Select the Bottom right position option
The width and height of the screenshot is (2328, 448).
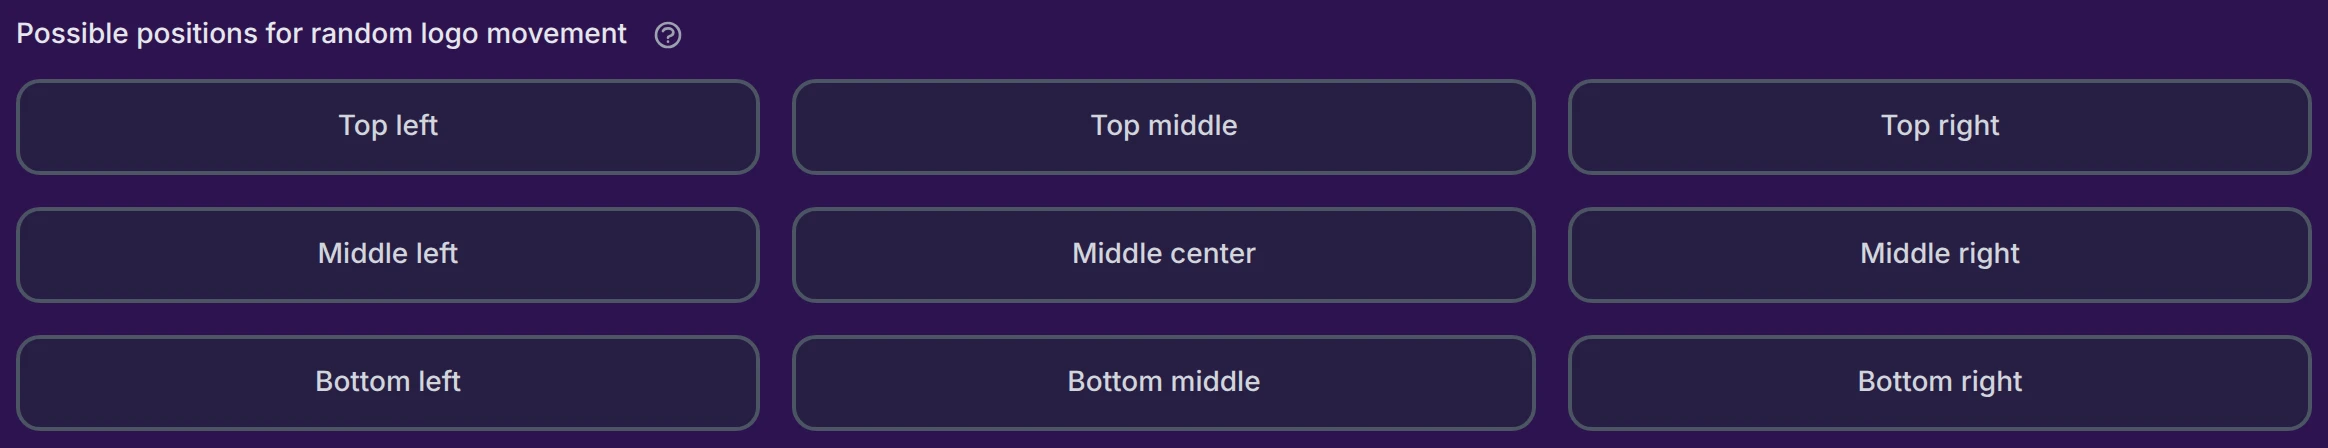1940,383
